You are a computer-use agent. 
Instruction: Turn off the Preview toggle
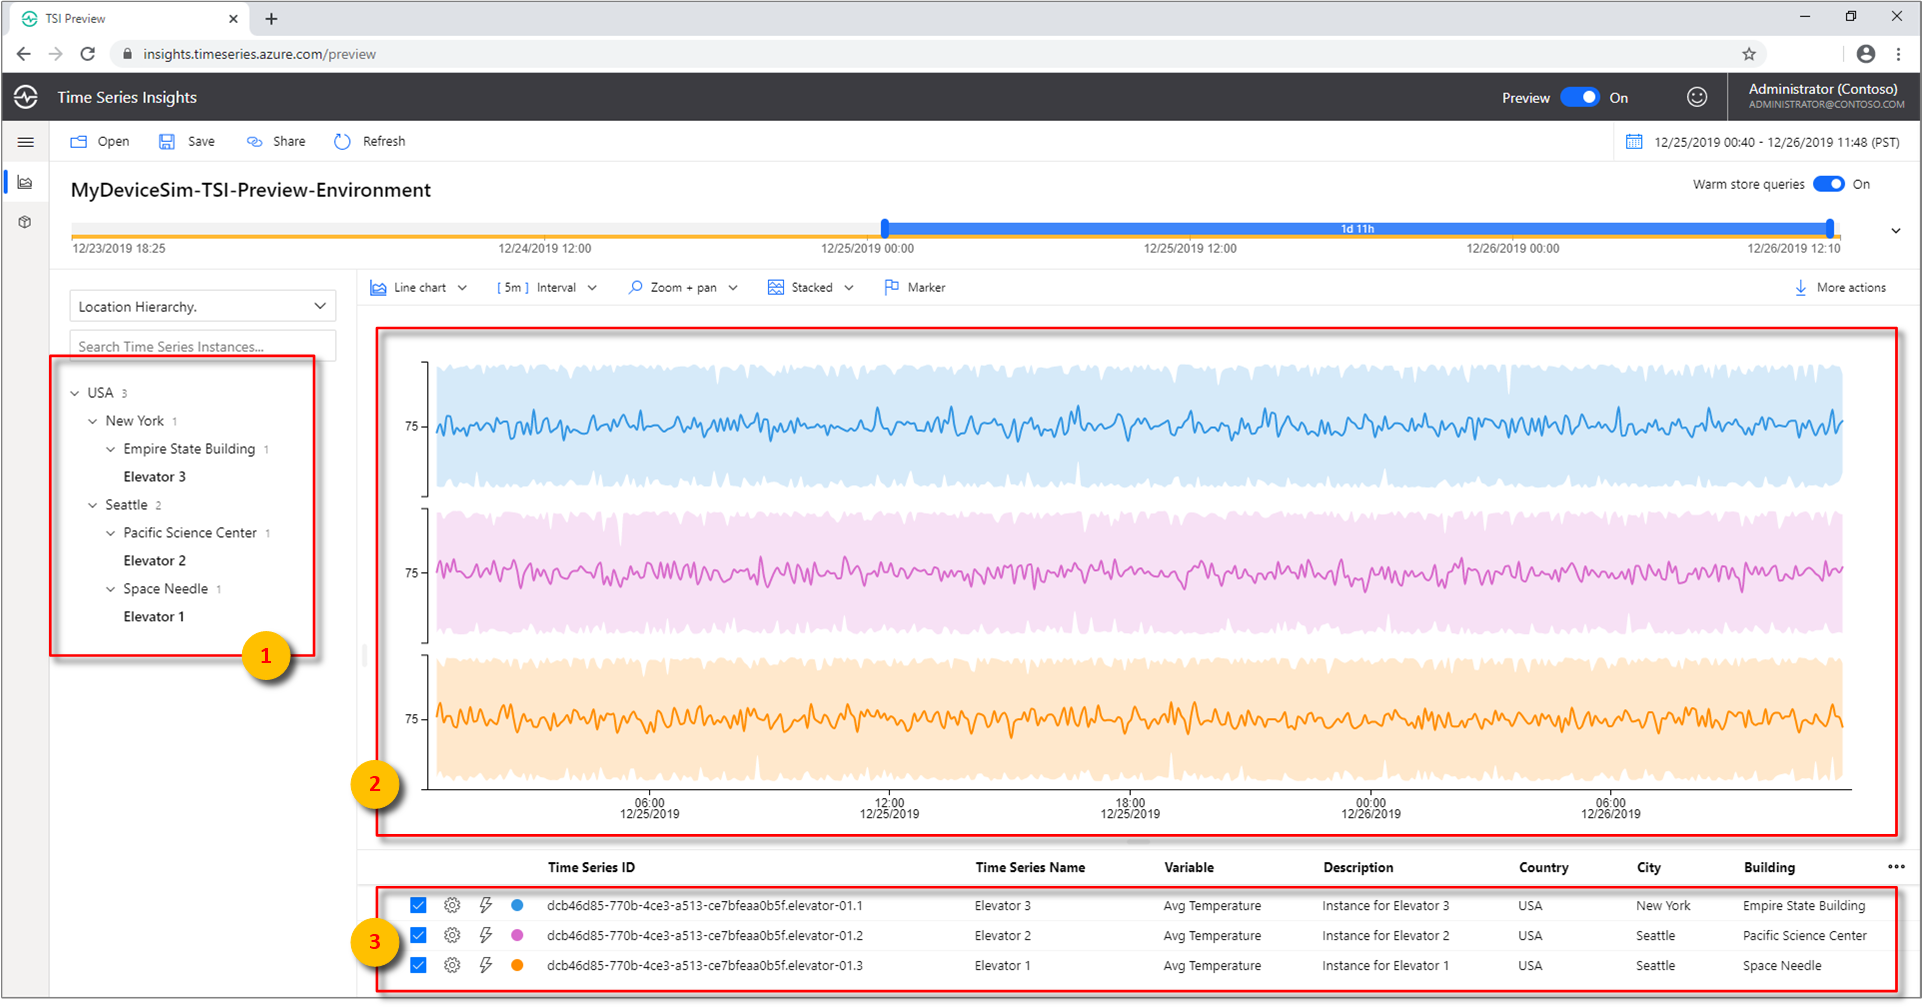click(x=1580, y=96)
